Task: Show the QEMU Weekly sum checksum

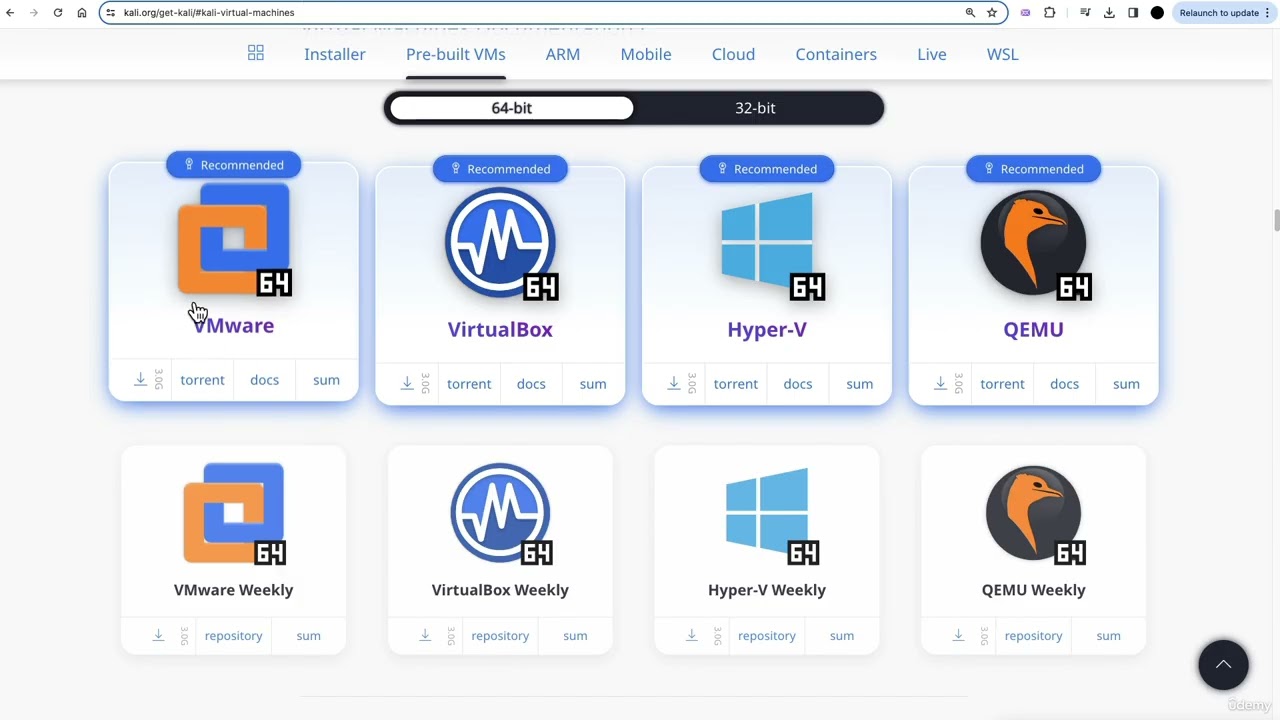Action: (x=1108, y=636)
